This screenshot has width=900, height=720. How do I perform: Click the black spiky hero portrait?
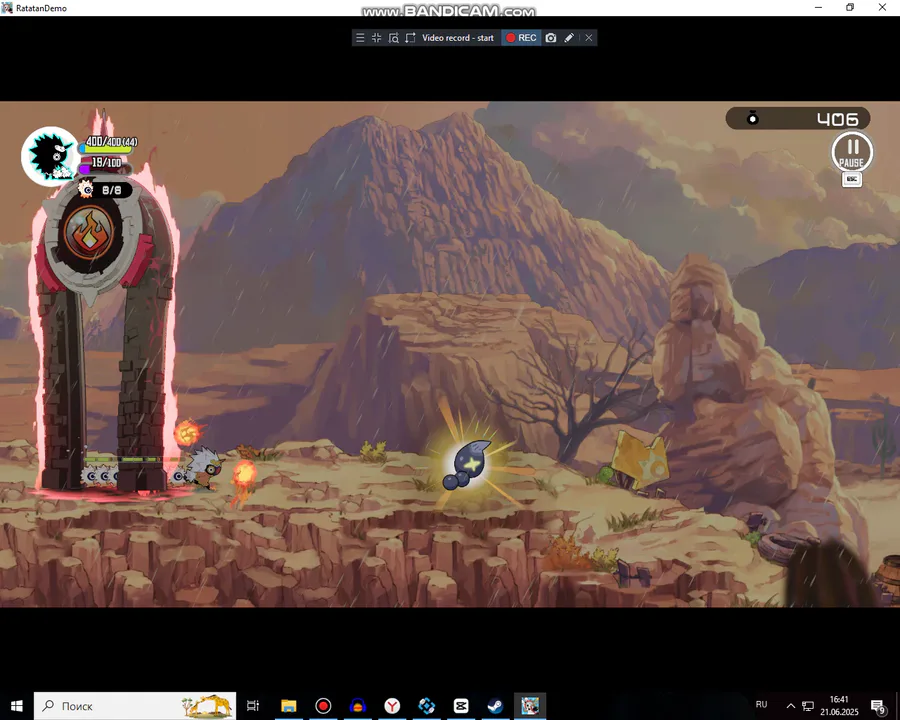coord(50,156)
